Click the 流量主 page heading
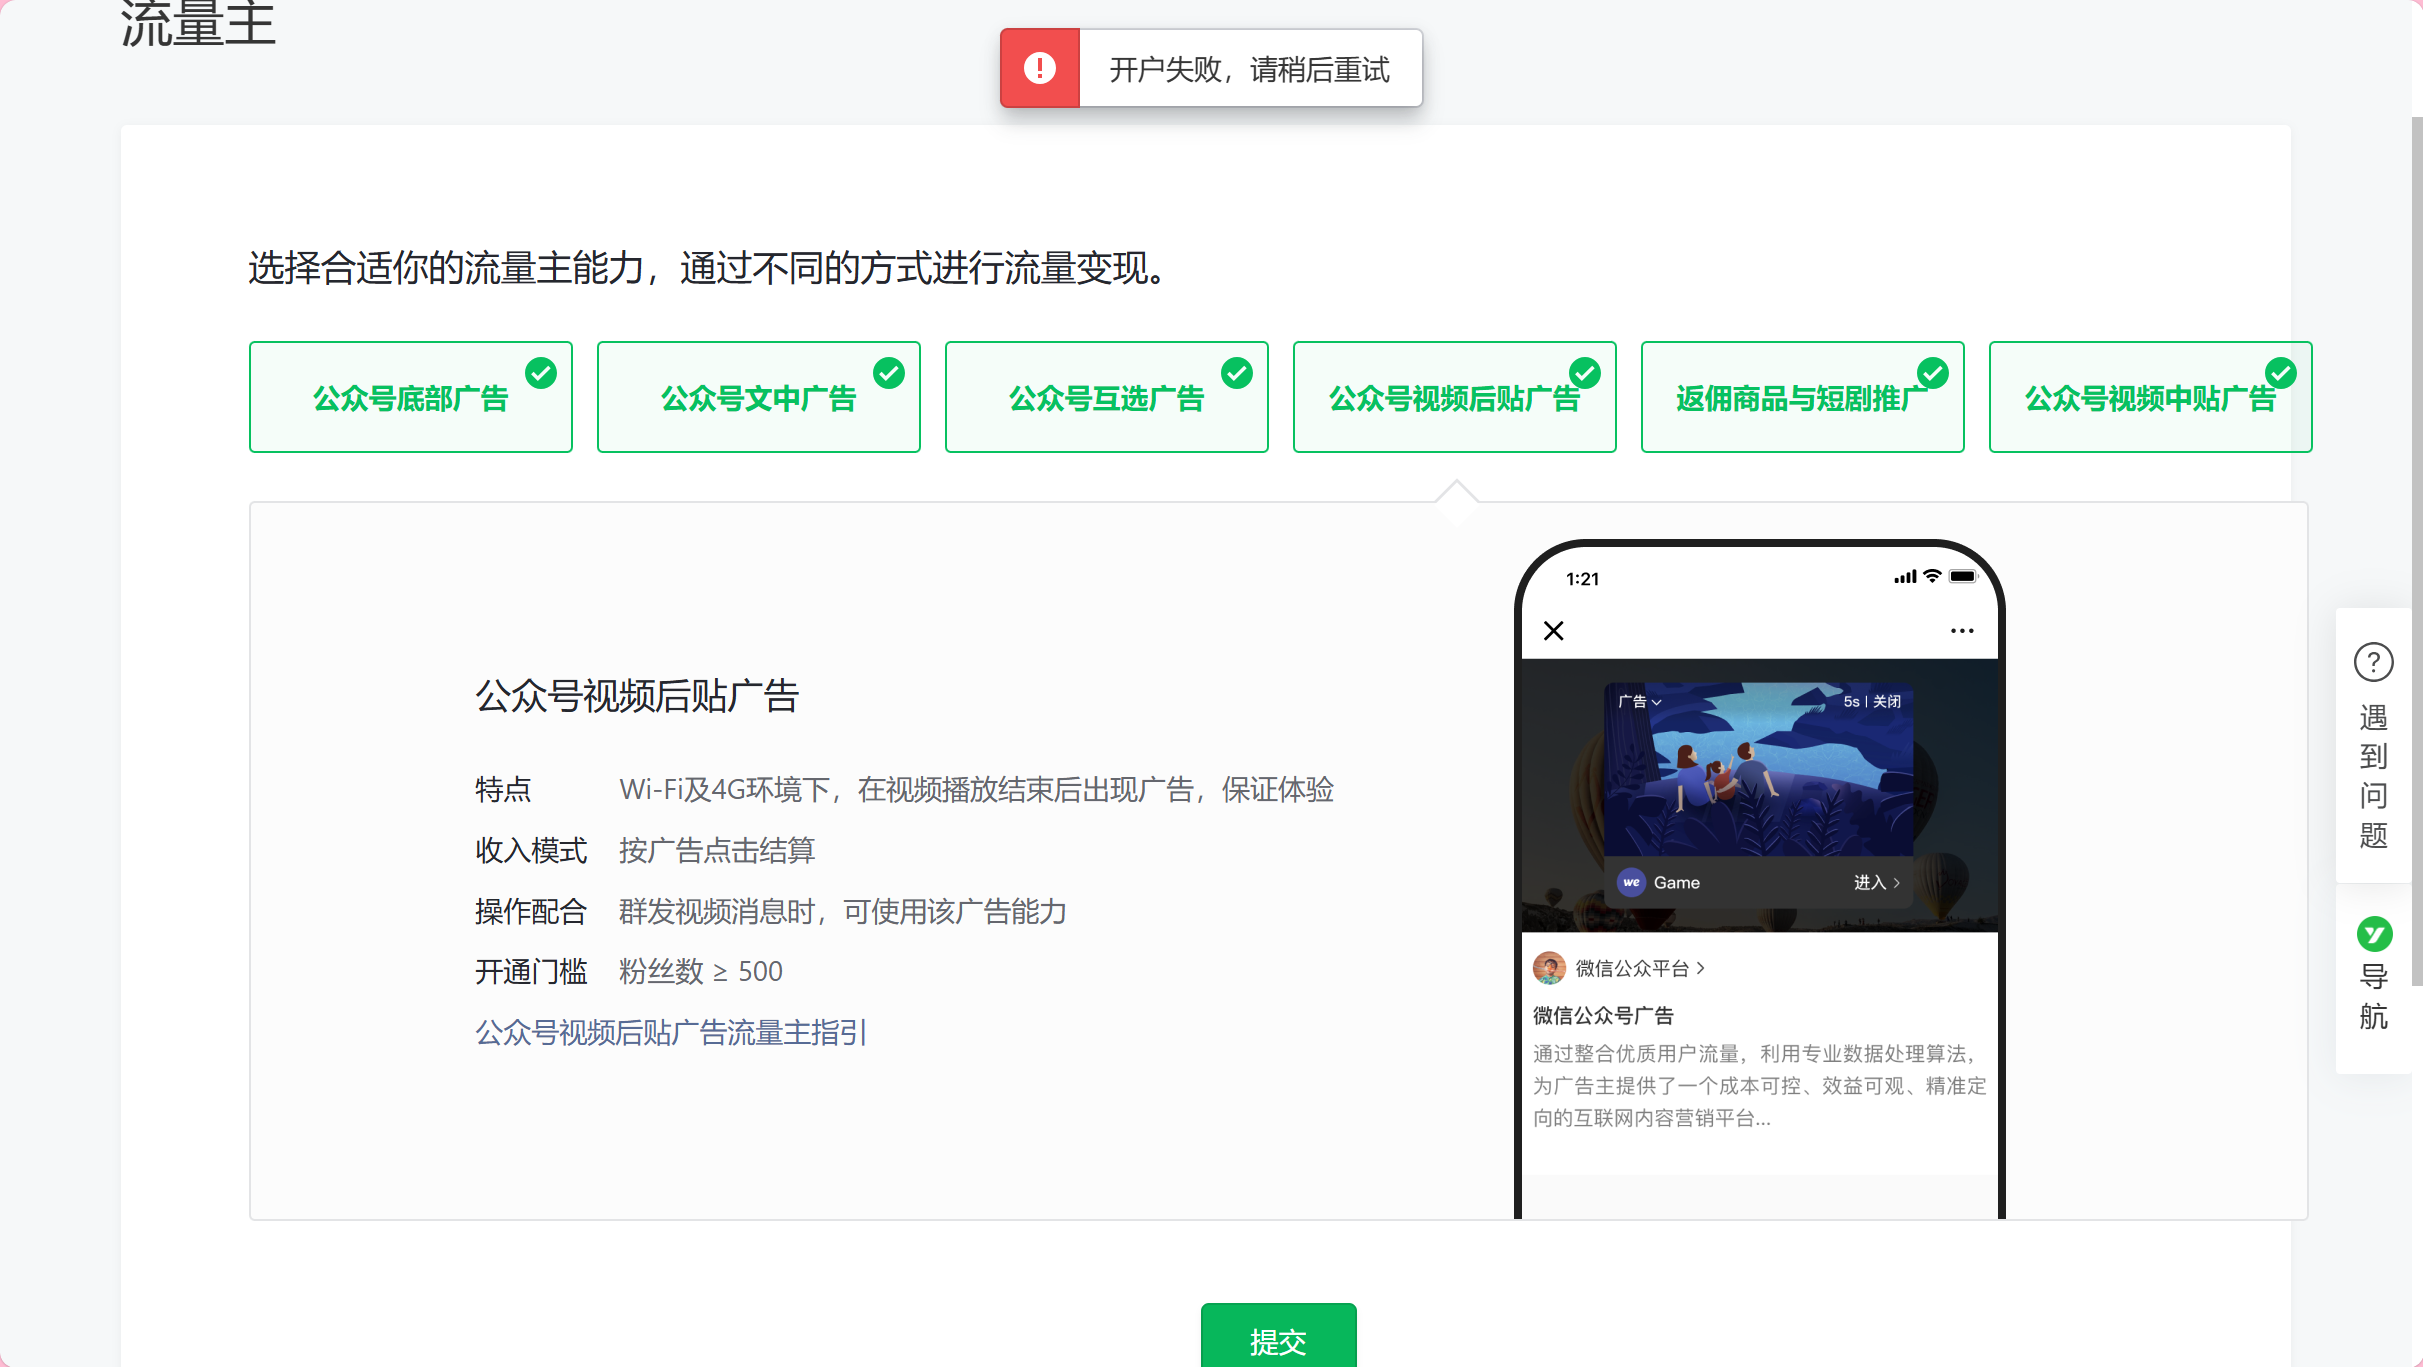The image size is (2423, 1367). tap(198, 24)
